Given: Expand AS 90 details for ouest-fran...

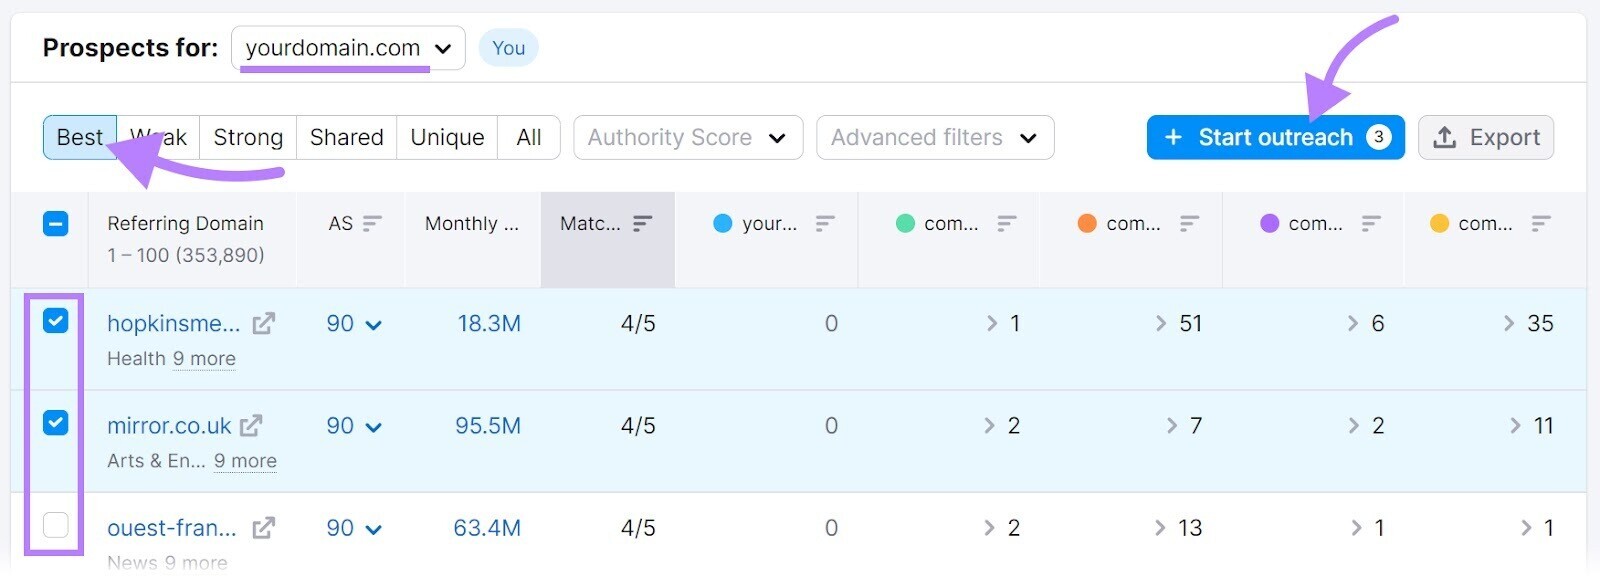Looking at the screenshot, I should (374, 529).
